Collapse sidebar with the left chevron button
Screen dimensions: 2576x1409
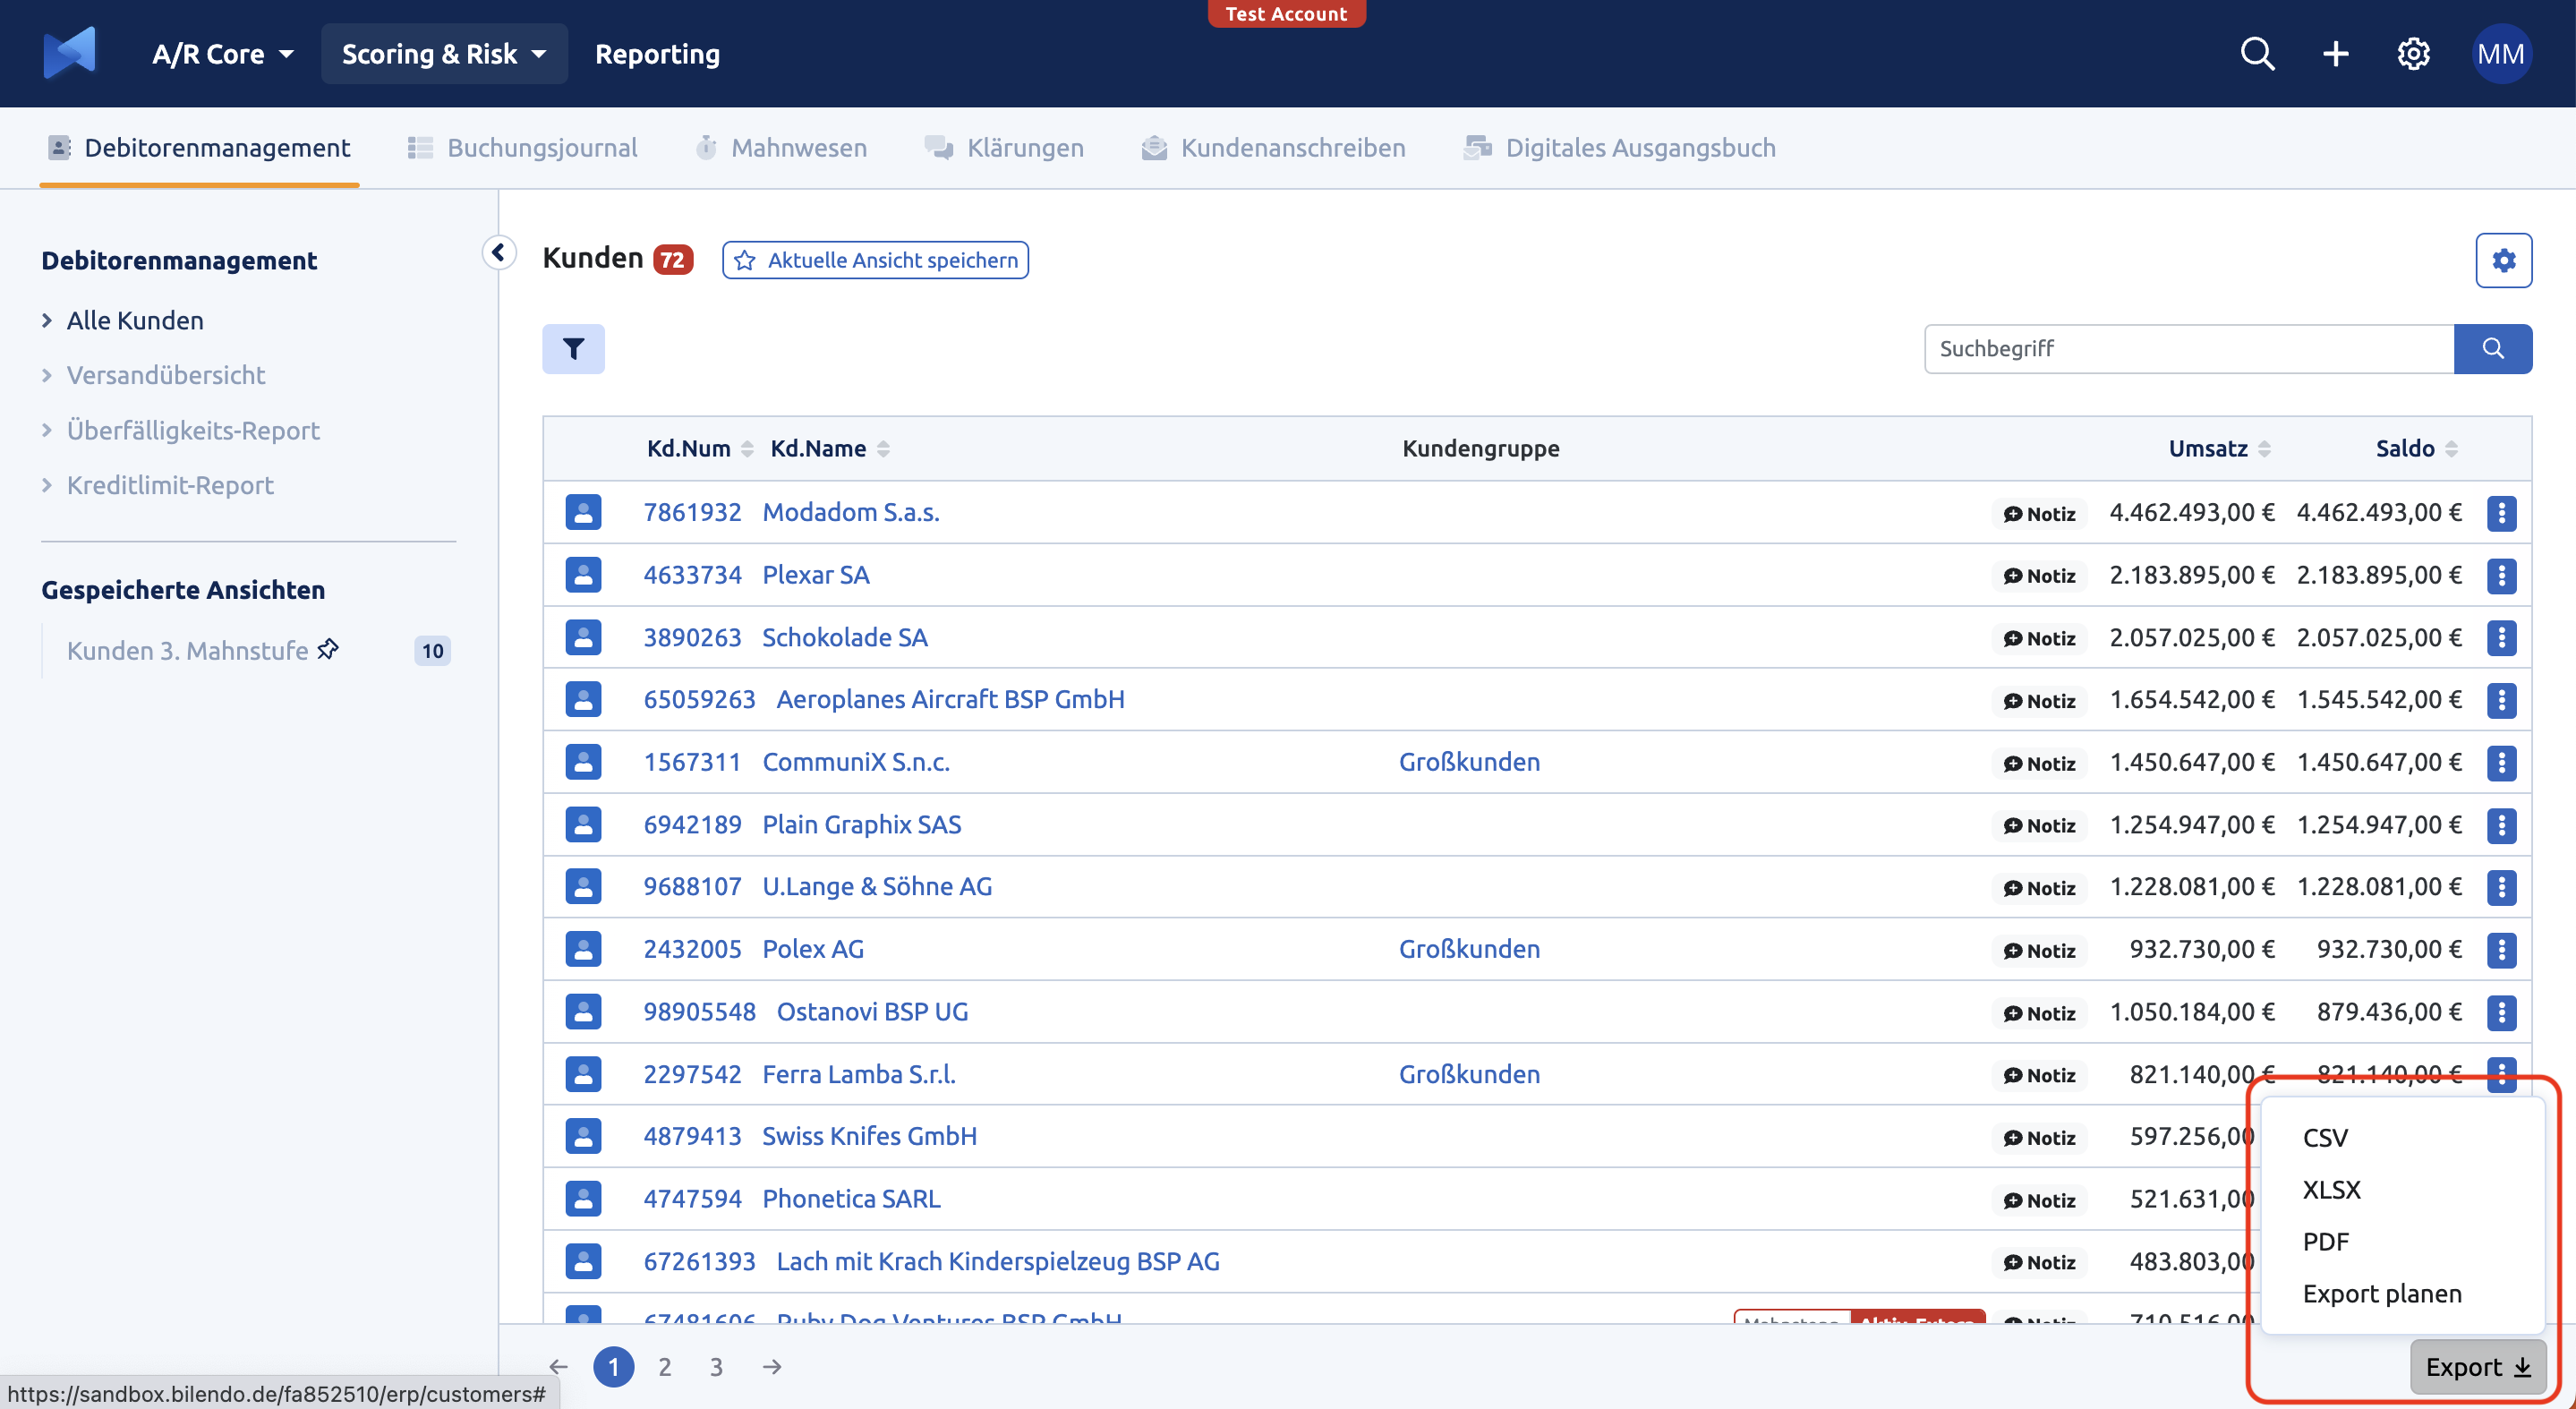point(498,252)
